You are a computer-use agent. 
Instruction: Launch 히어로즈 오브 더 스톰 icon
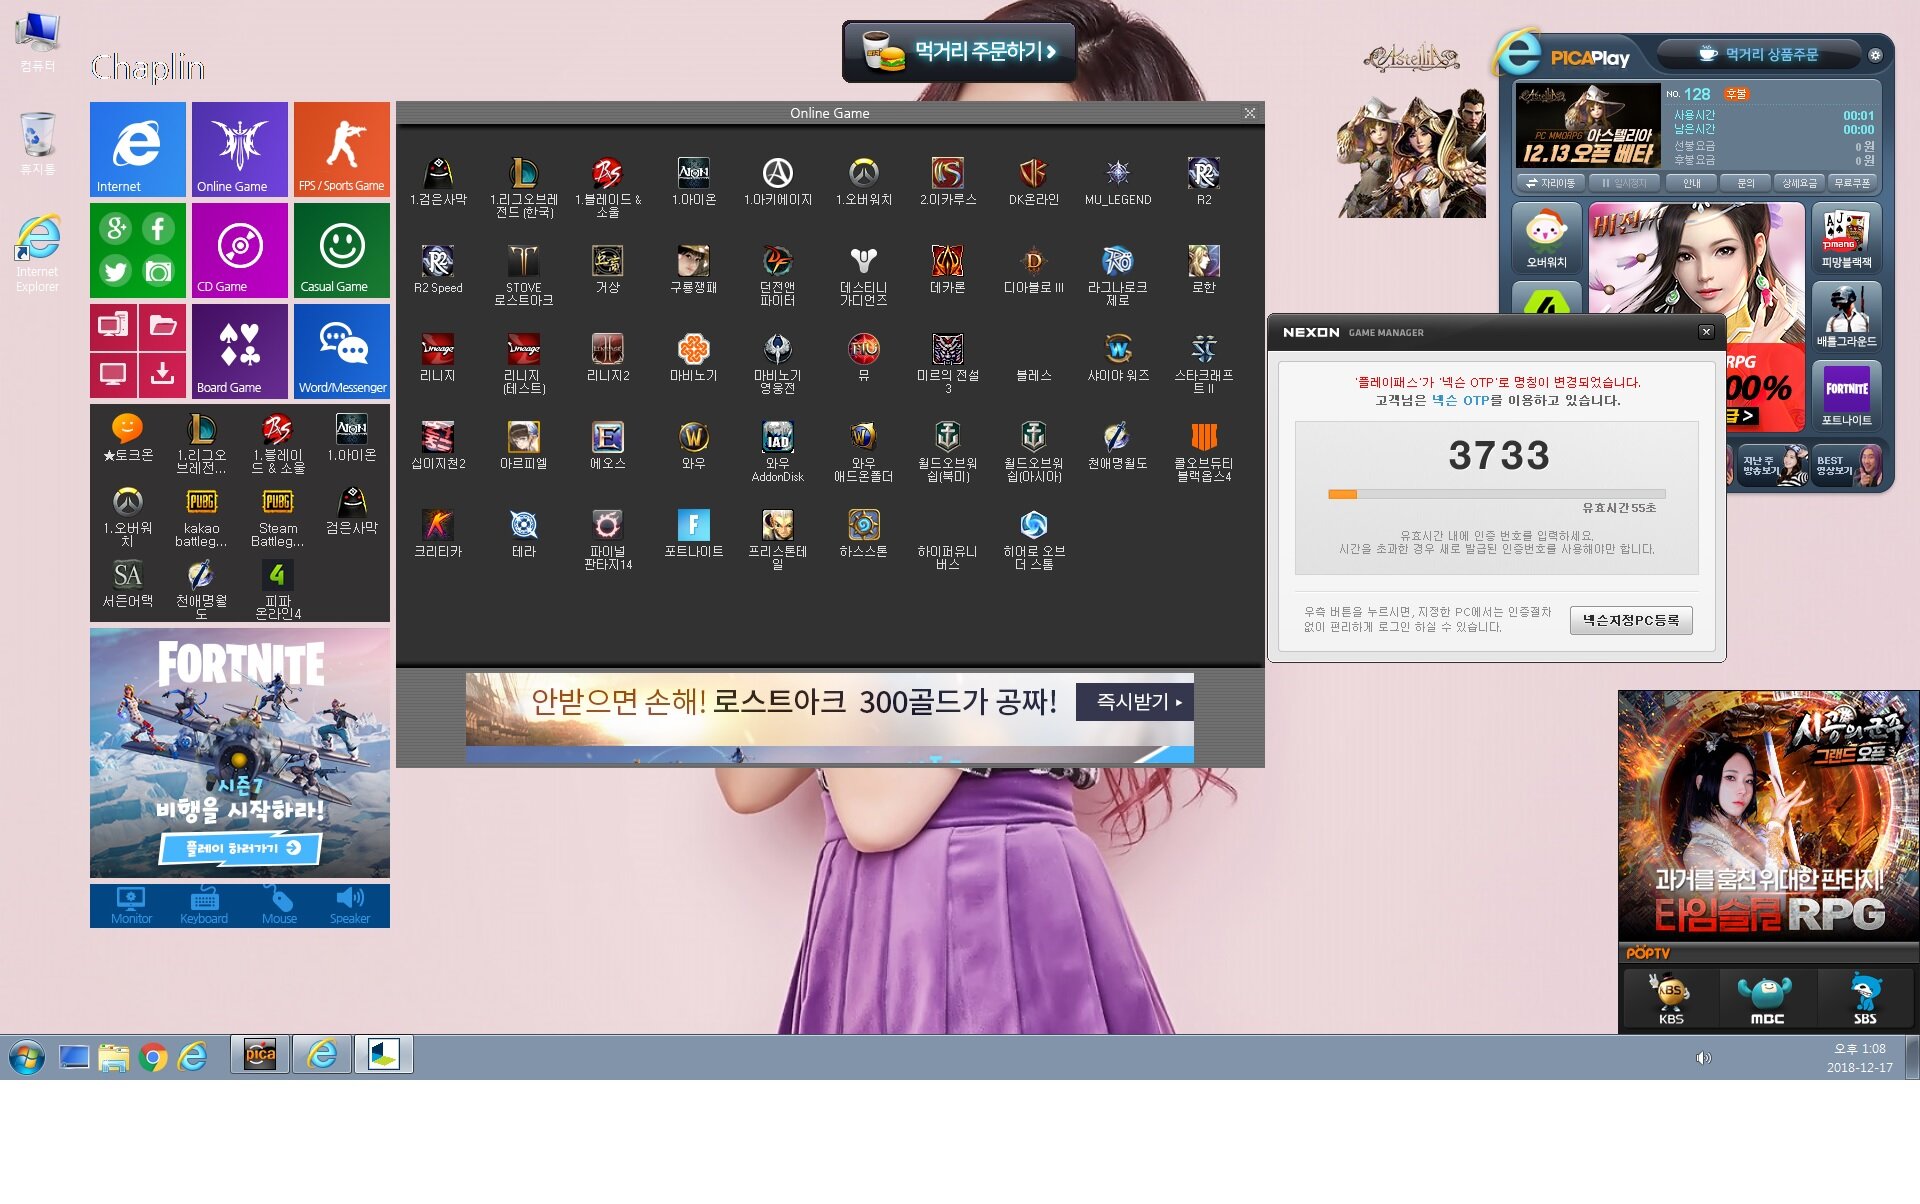[x=1033, y=538]
